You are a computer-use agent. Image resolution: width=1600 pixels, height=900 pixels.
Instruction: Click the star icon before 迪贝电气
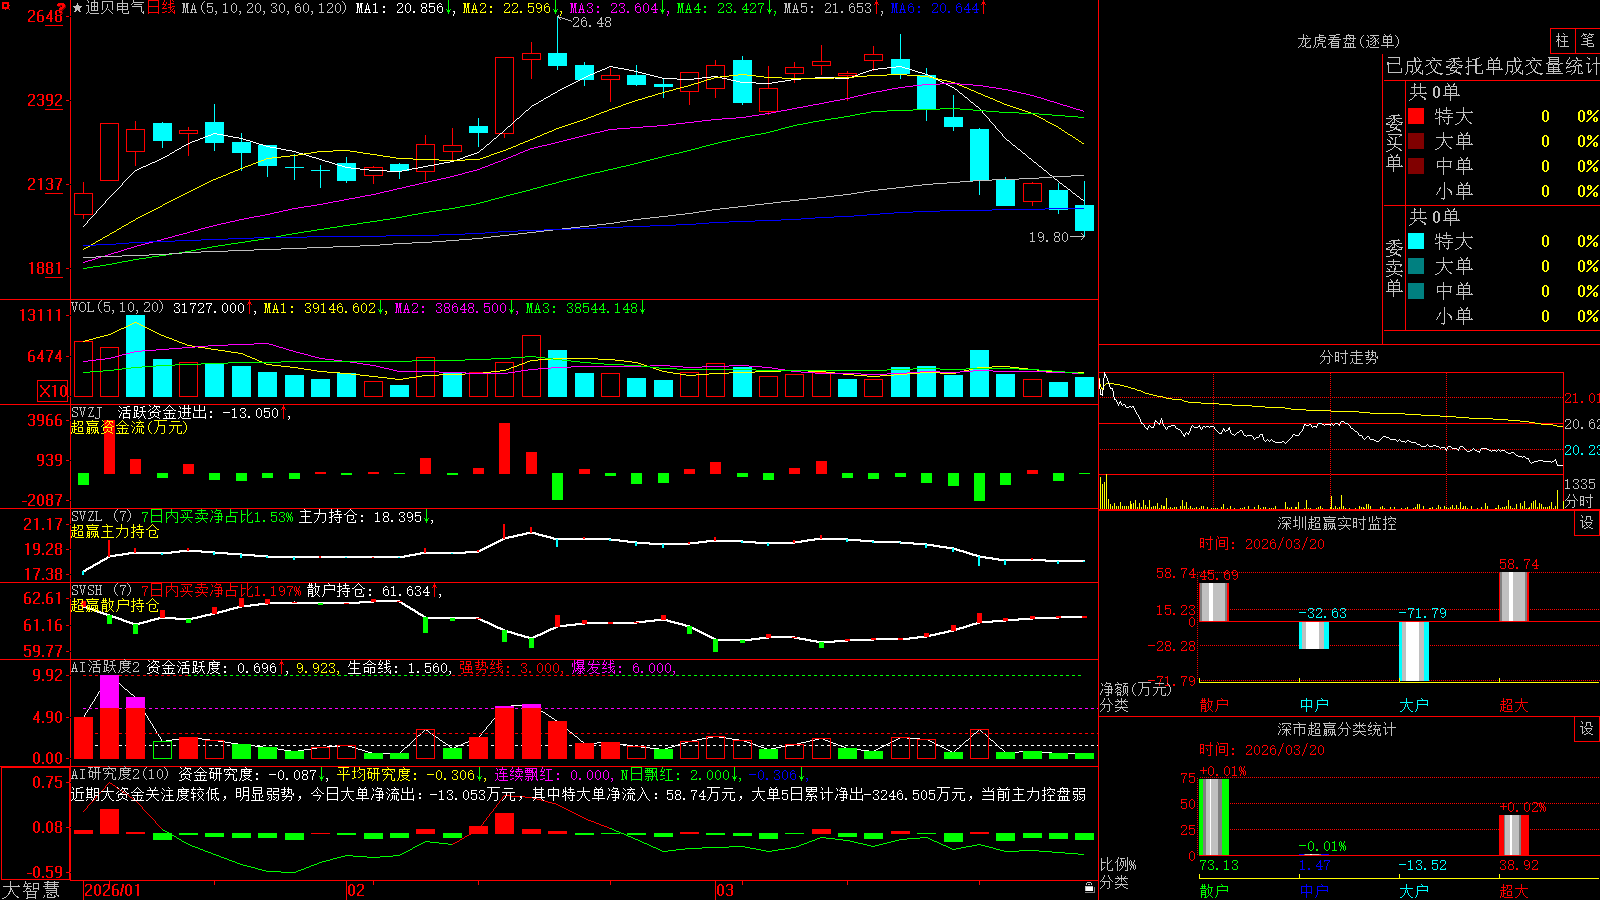point(77,8)
